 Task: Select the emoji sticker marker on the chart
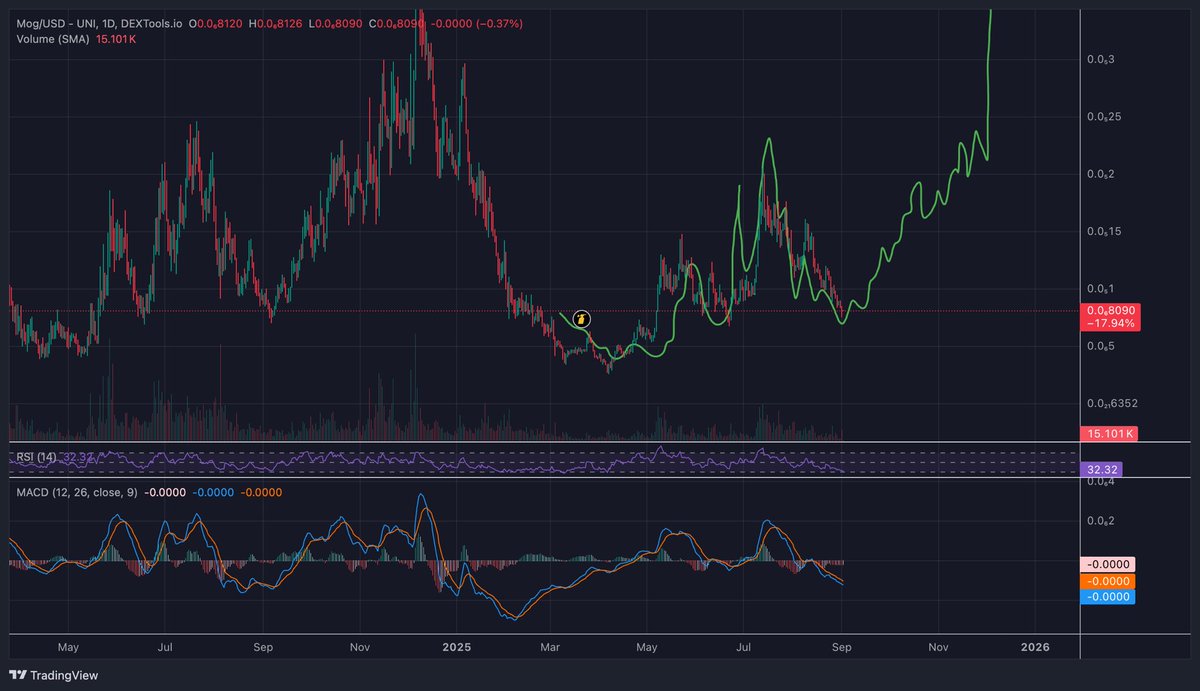tap(581, 318)
